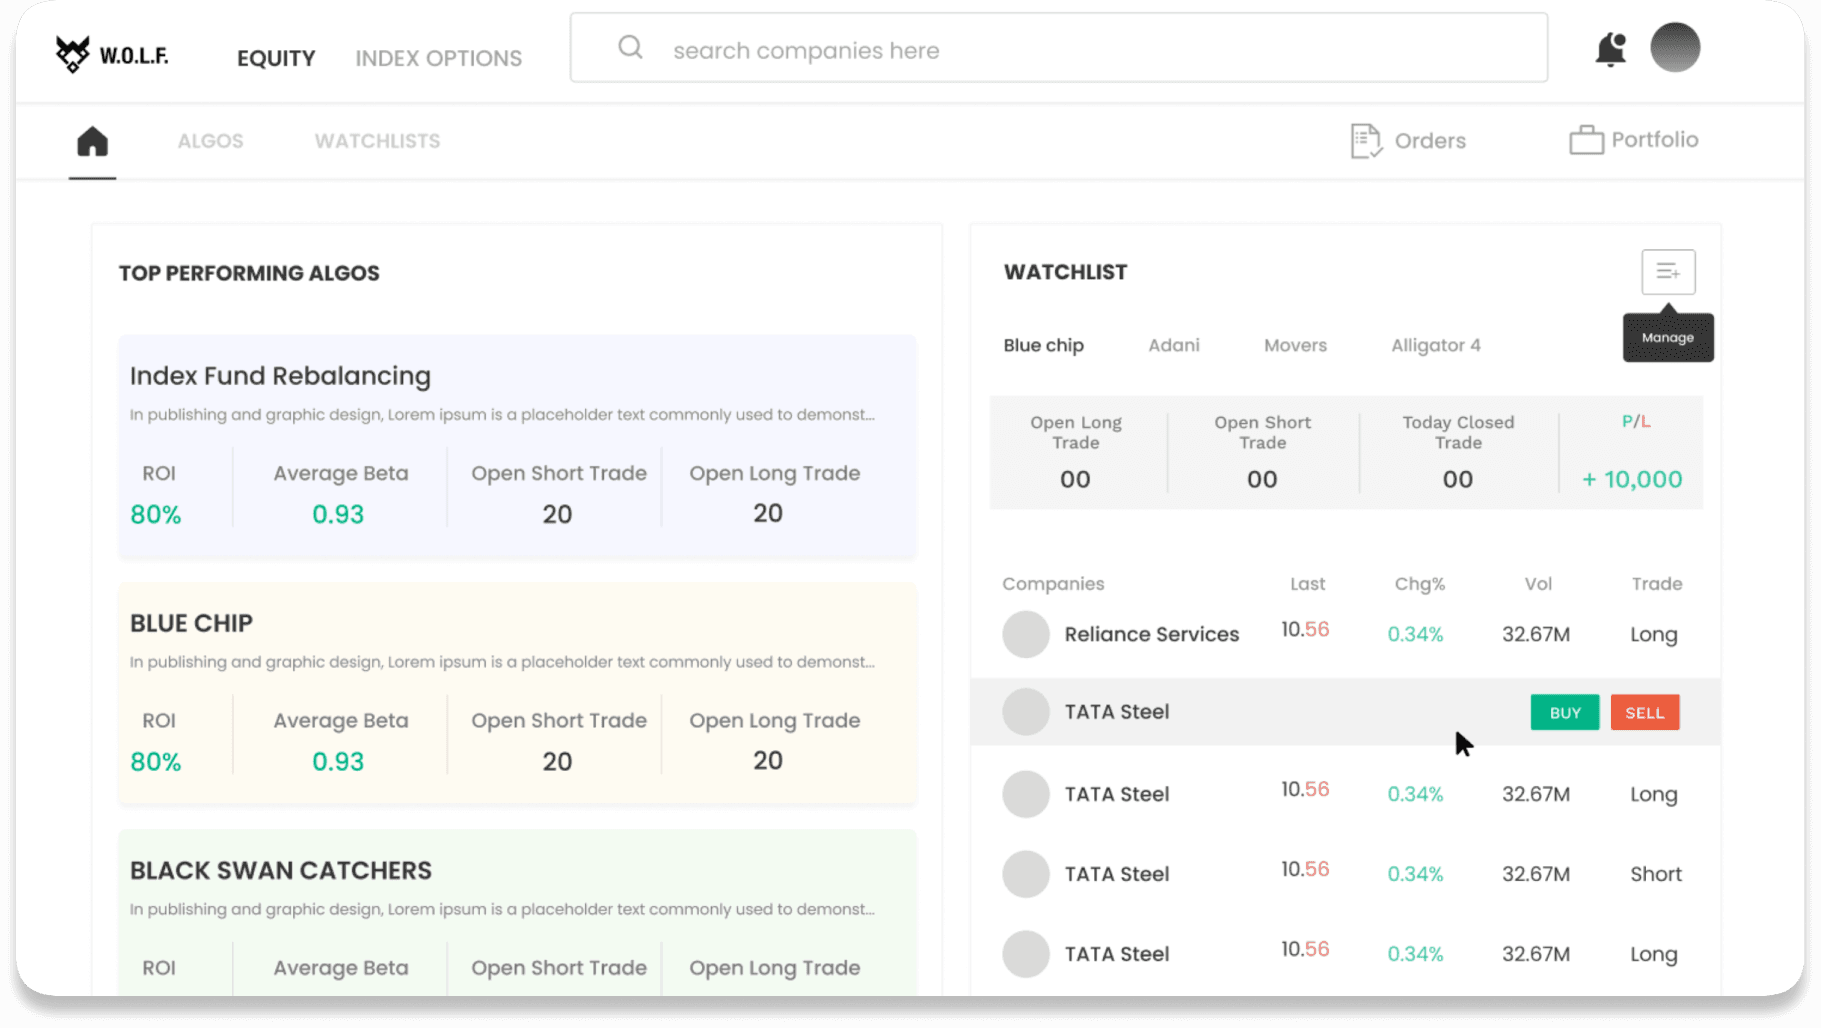The width and height of the screenshot is (1821, 1028).
Task: Click Reliance Services 32.67M volume
Action: [x=1536, y=634]
